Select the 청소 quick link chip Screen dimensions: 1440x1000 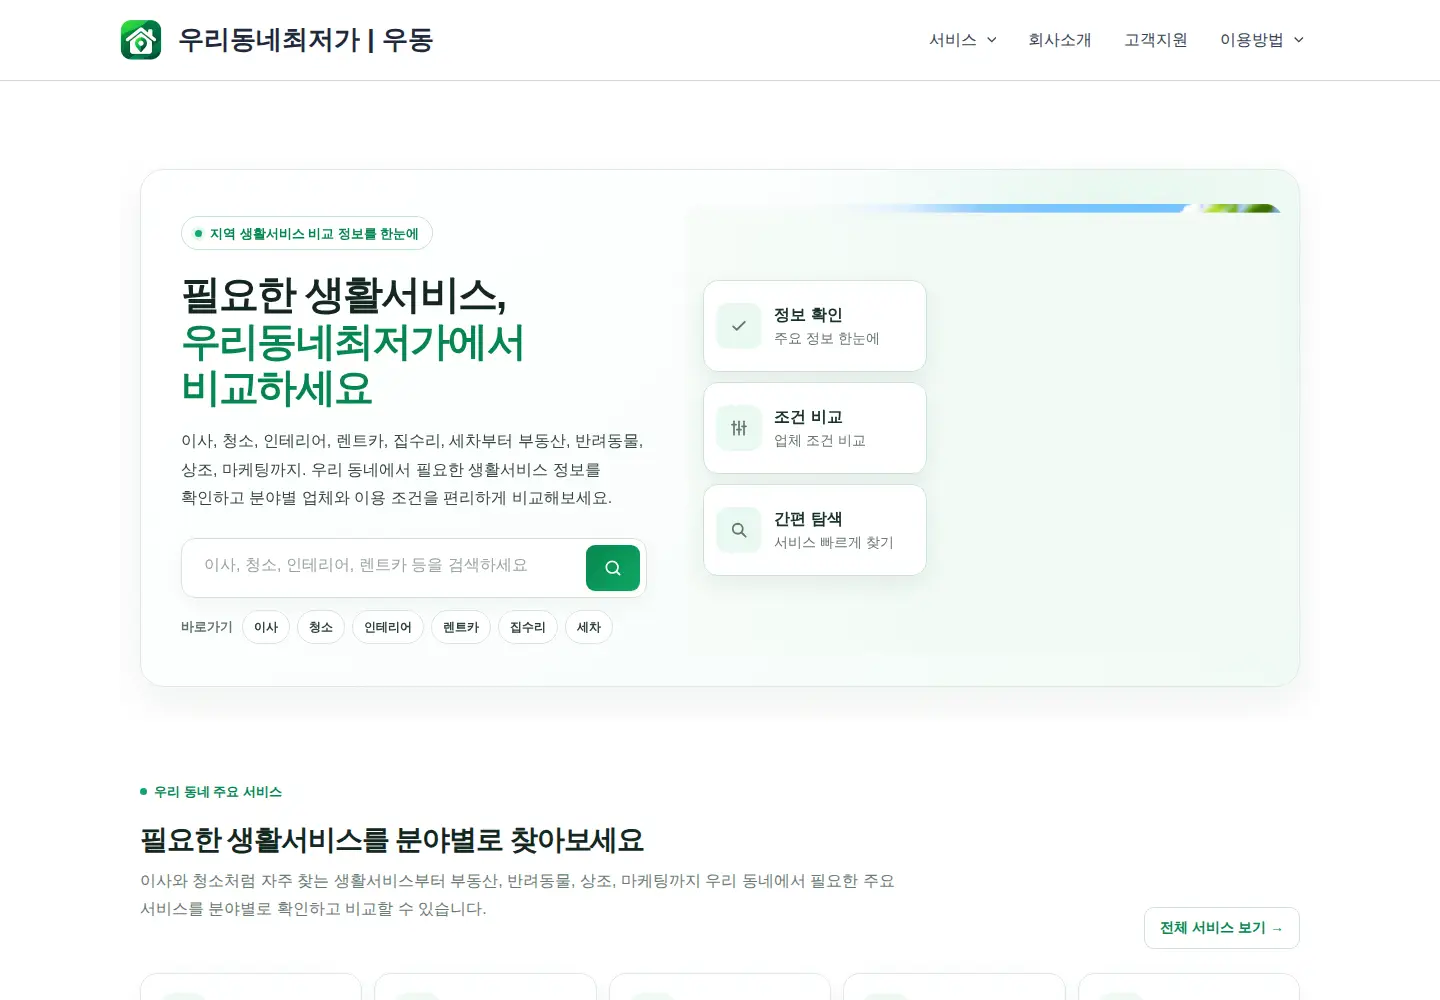tap(321, 627)
